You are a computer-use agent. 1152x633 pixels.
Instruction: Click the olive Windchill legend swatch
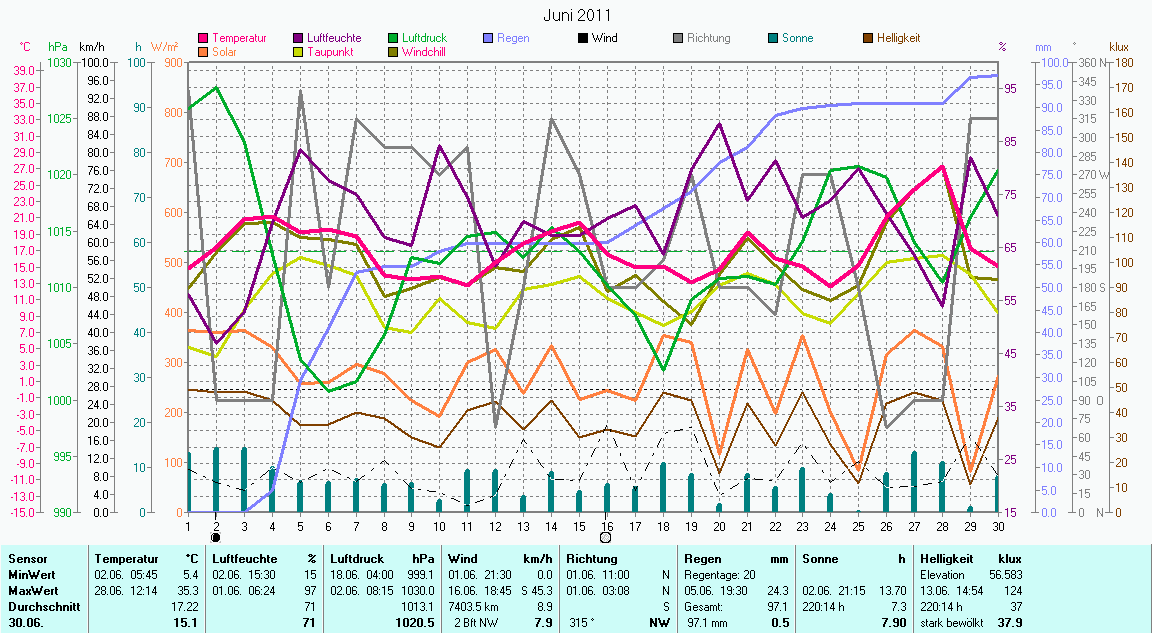393,52
